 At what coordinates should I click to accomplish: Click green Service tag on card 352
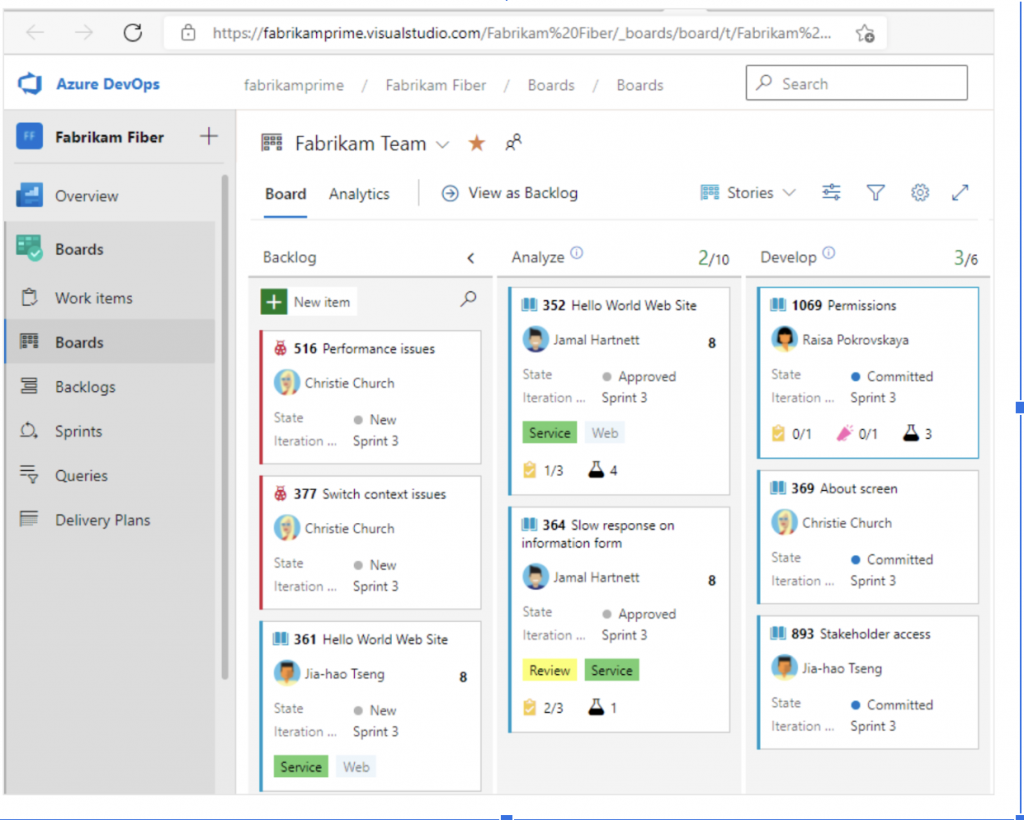tap(549, 433)
